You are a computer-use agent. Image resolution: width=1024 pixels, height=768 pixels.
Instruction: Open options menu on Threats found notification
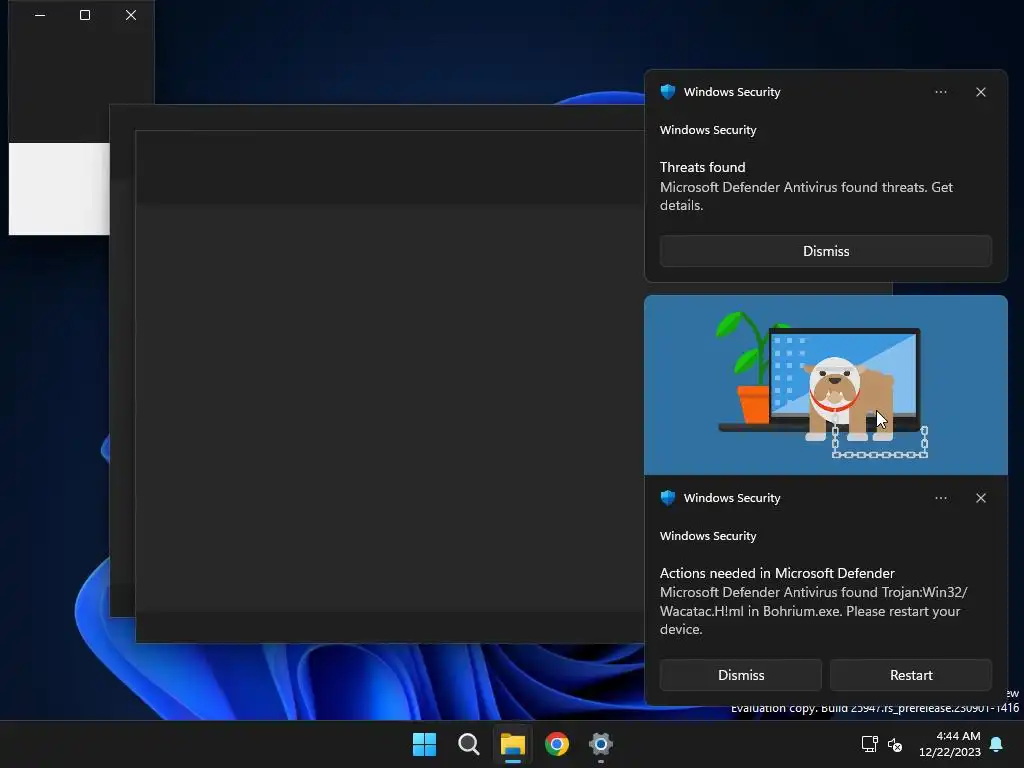940,92
